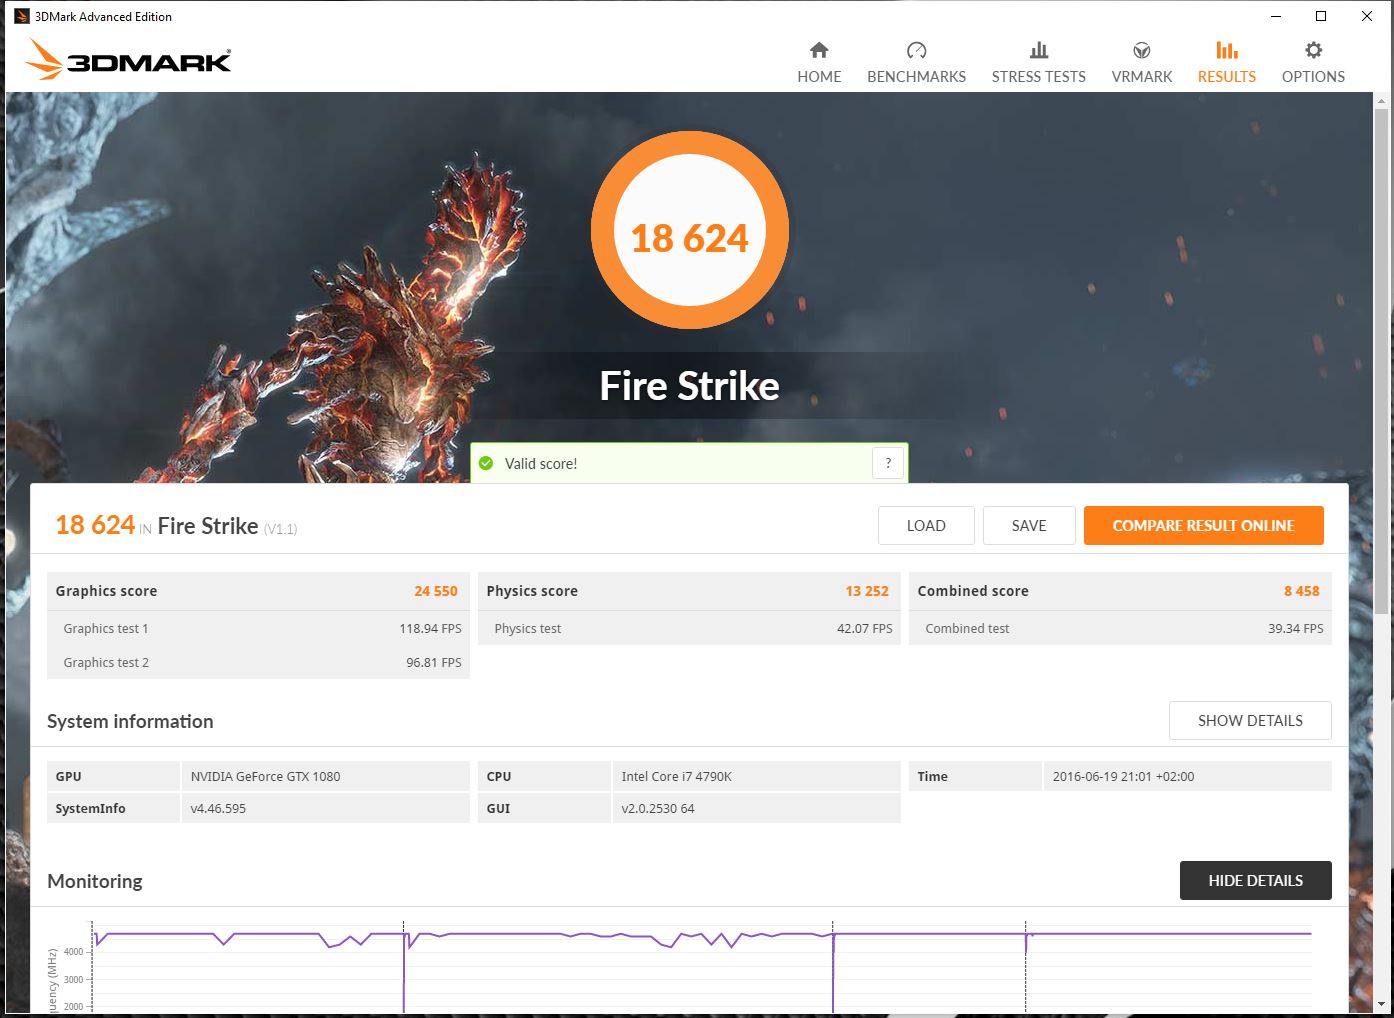Click the LOAD button
Image resolution: width=1394 pixels, height=1018 pixels.
(926, 525)
